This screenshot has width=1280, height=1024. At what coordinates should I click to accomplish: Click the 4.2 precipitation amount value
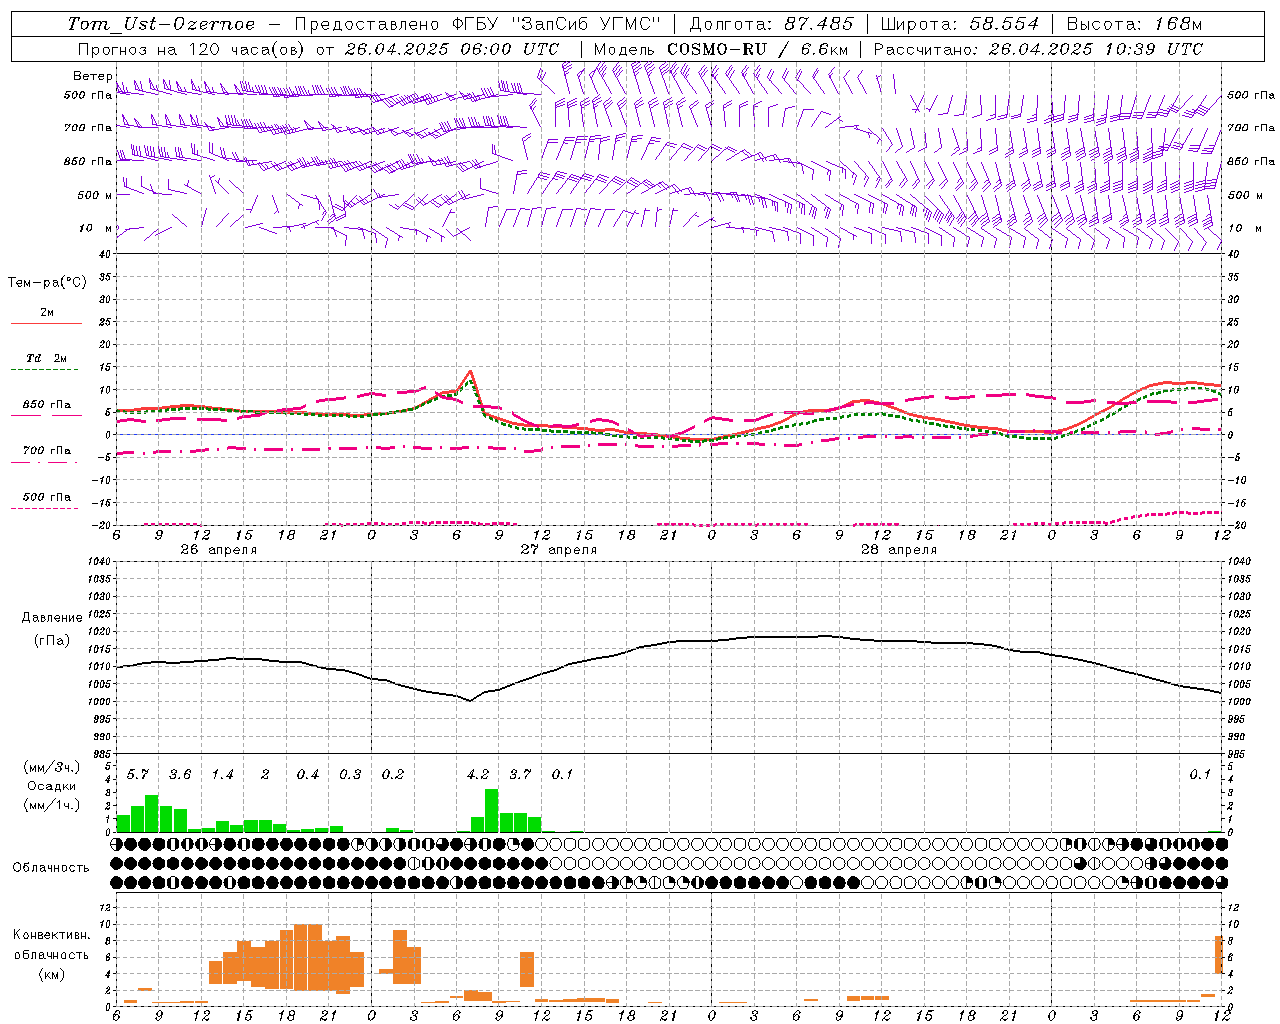tap(478, 775)
